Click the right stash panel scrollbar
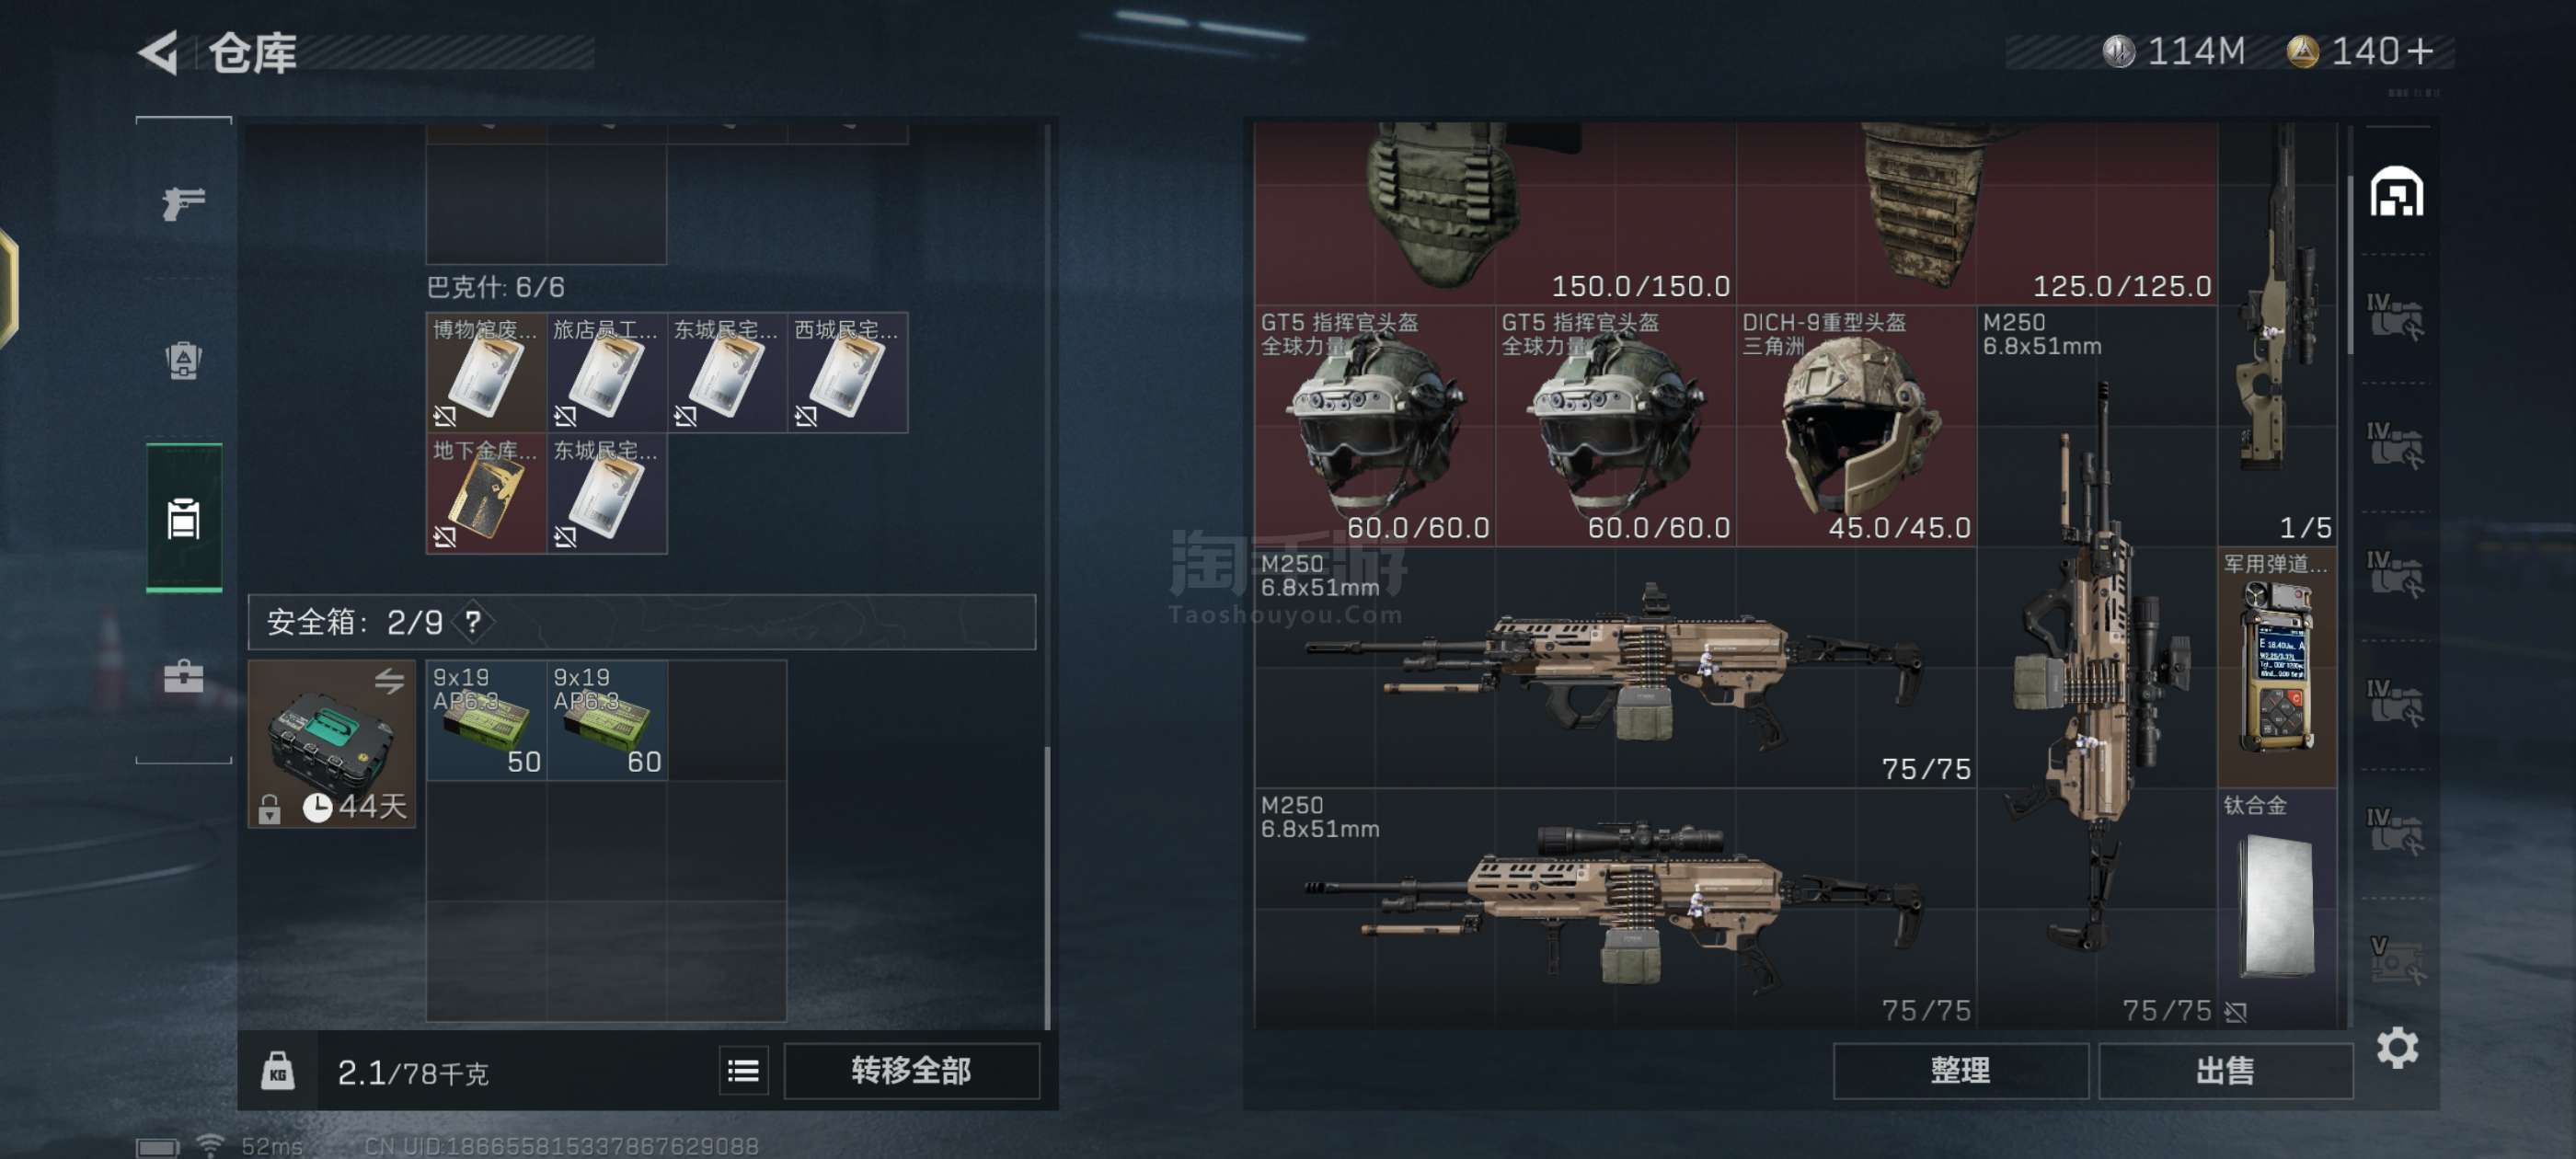2576x1159 pixels. (2349, 264)
